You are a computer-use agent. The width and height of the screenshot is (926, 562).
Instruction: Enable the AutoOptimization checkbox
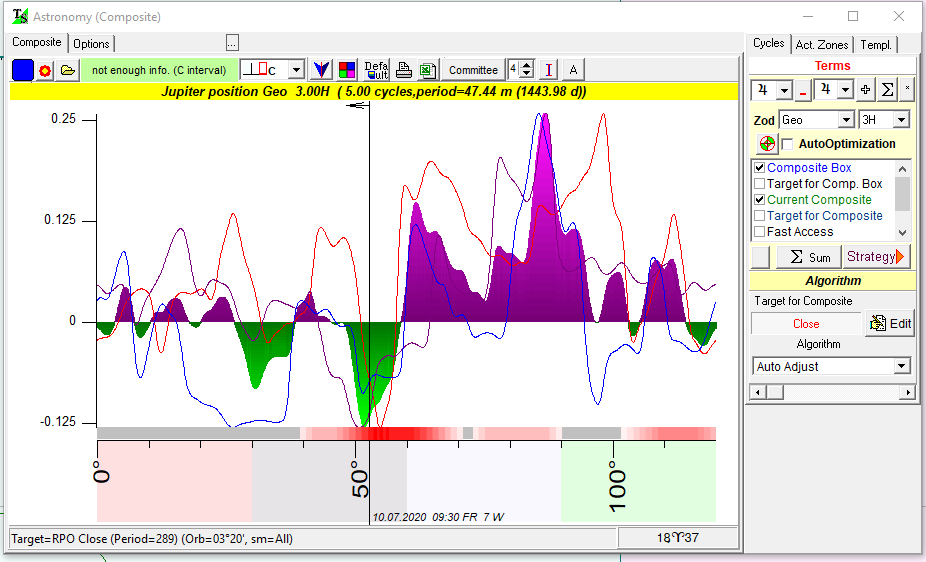click(x=788, y=144)
